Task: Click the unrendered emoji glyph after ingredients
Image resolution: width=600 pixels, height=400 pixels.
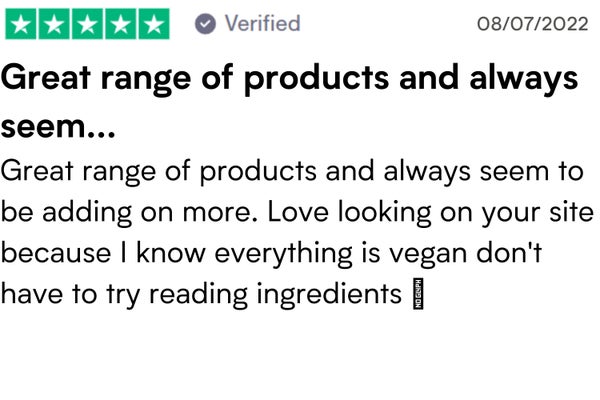Action: [419, 294]
